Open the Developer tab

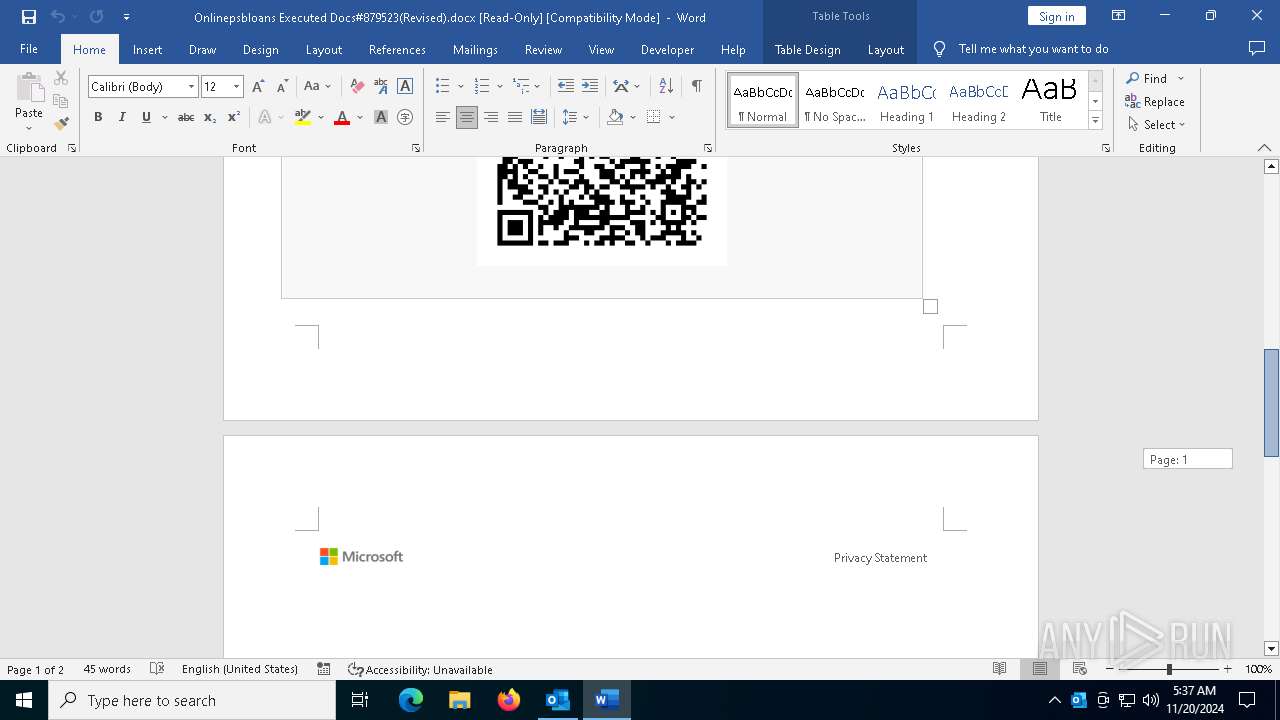tap(667, 49)
